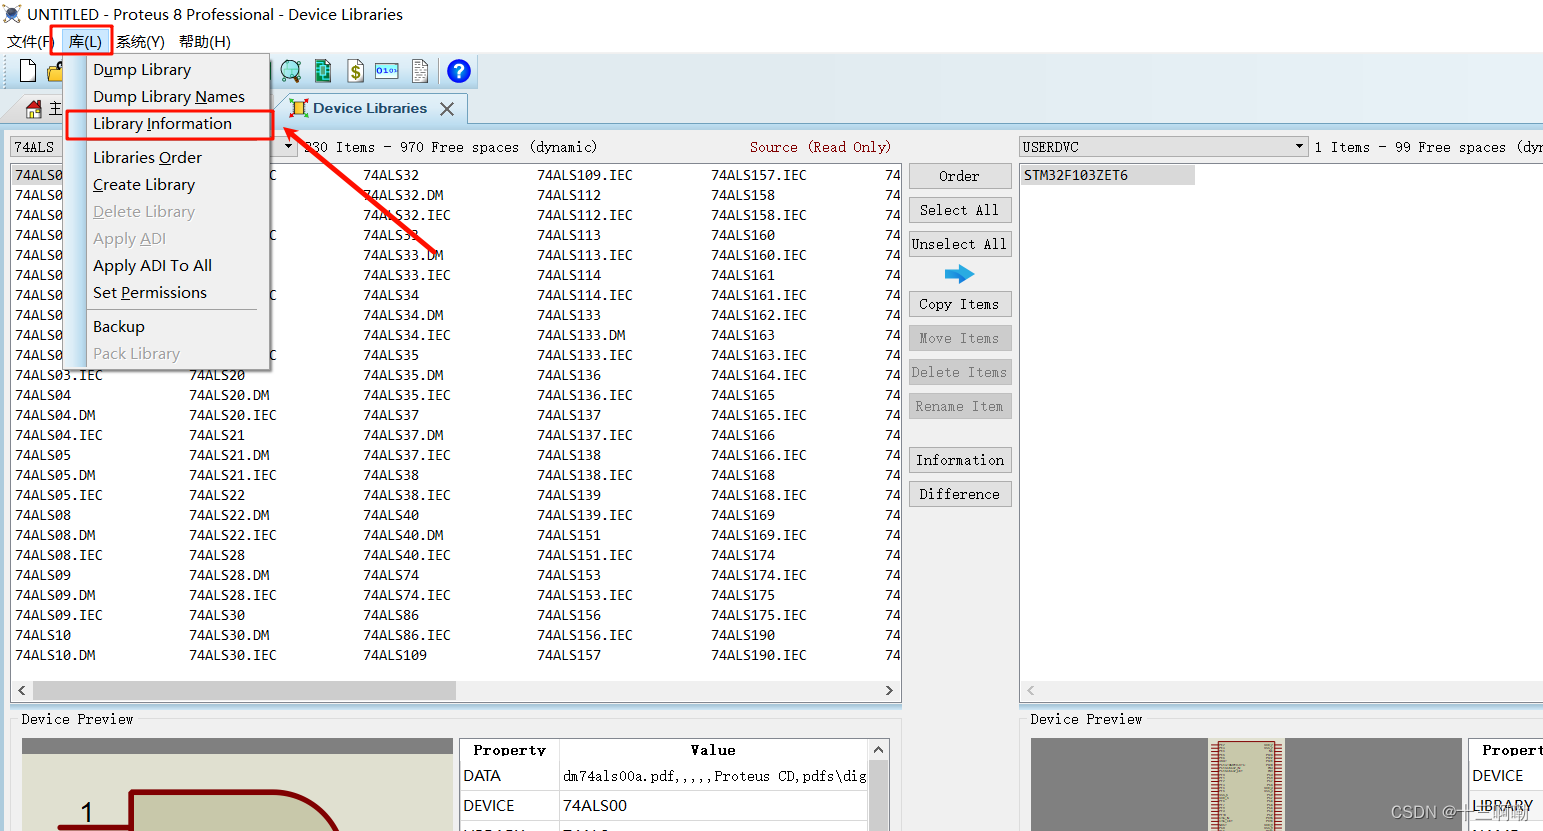This screenshot has height=831, width=1543.
Task: Close the Device Libraries tab
Action: [447, 109]
